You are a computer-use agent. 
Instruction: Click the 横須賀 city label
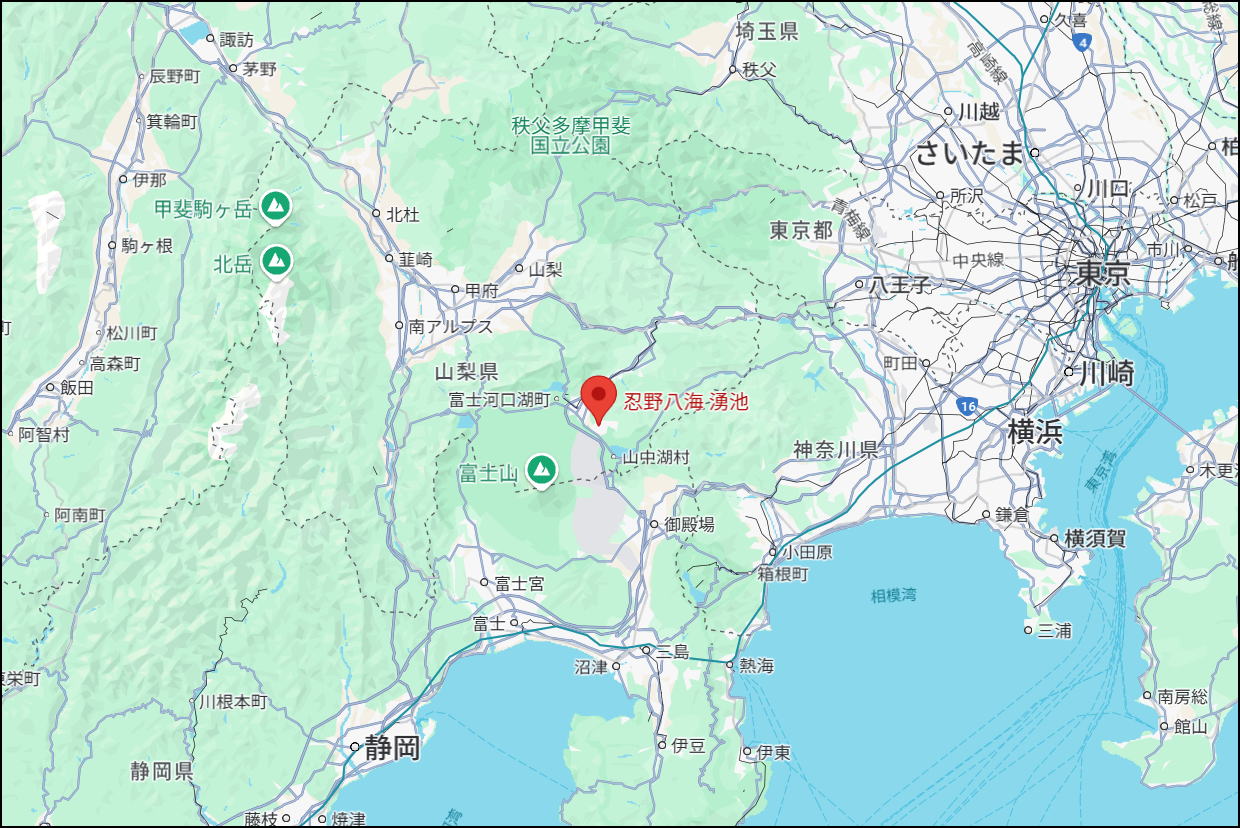tap(1095, 538)
